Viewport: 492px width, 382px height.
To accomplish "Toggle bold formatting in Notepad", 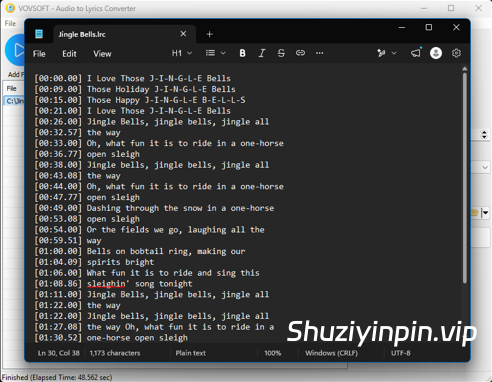I will click(x=242, y=53).
